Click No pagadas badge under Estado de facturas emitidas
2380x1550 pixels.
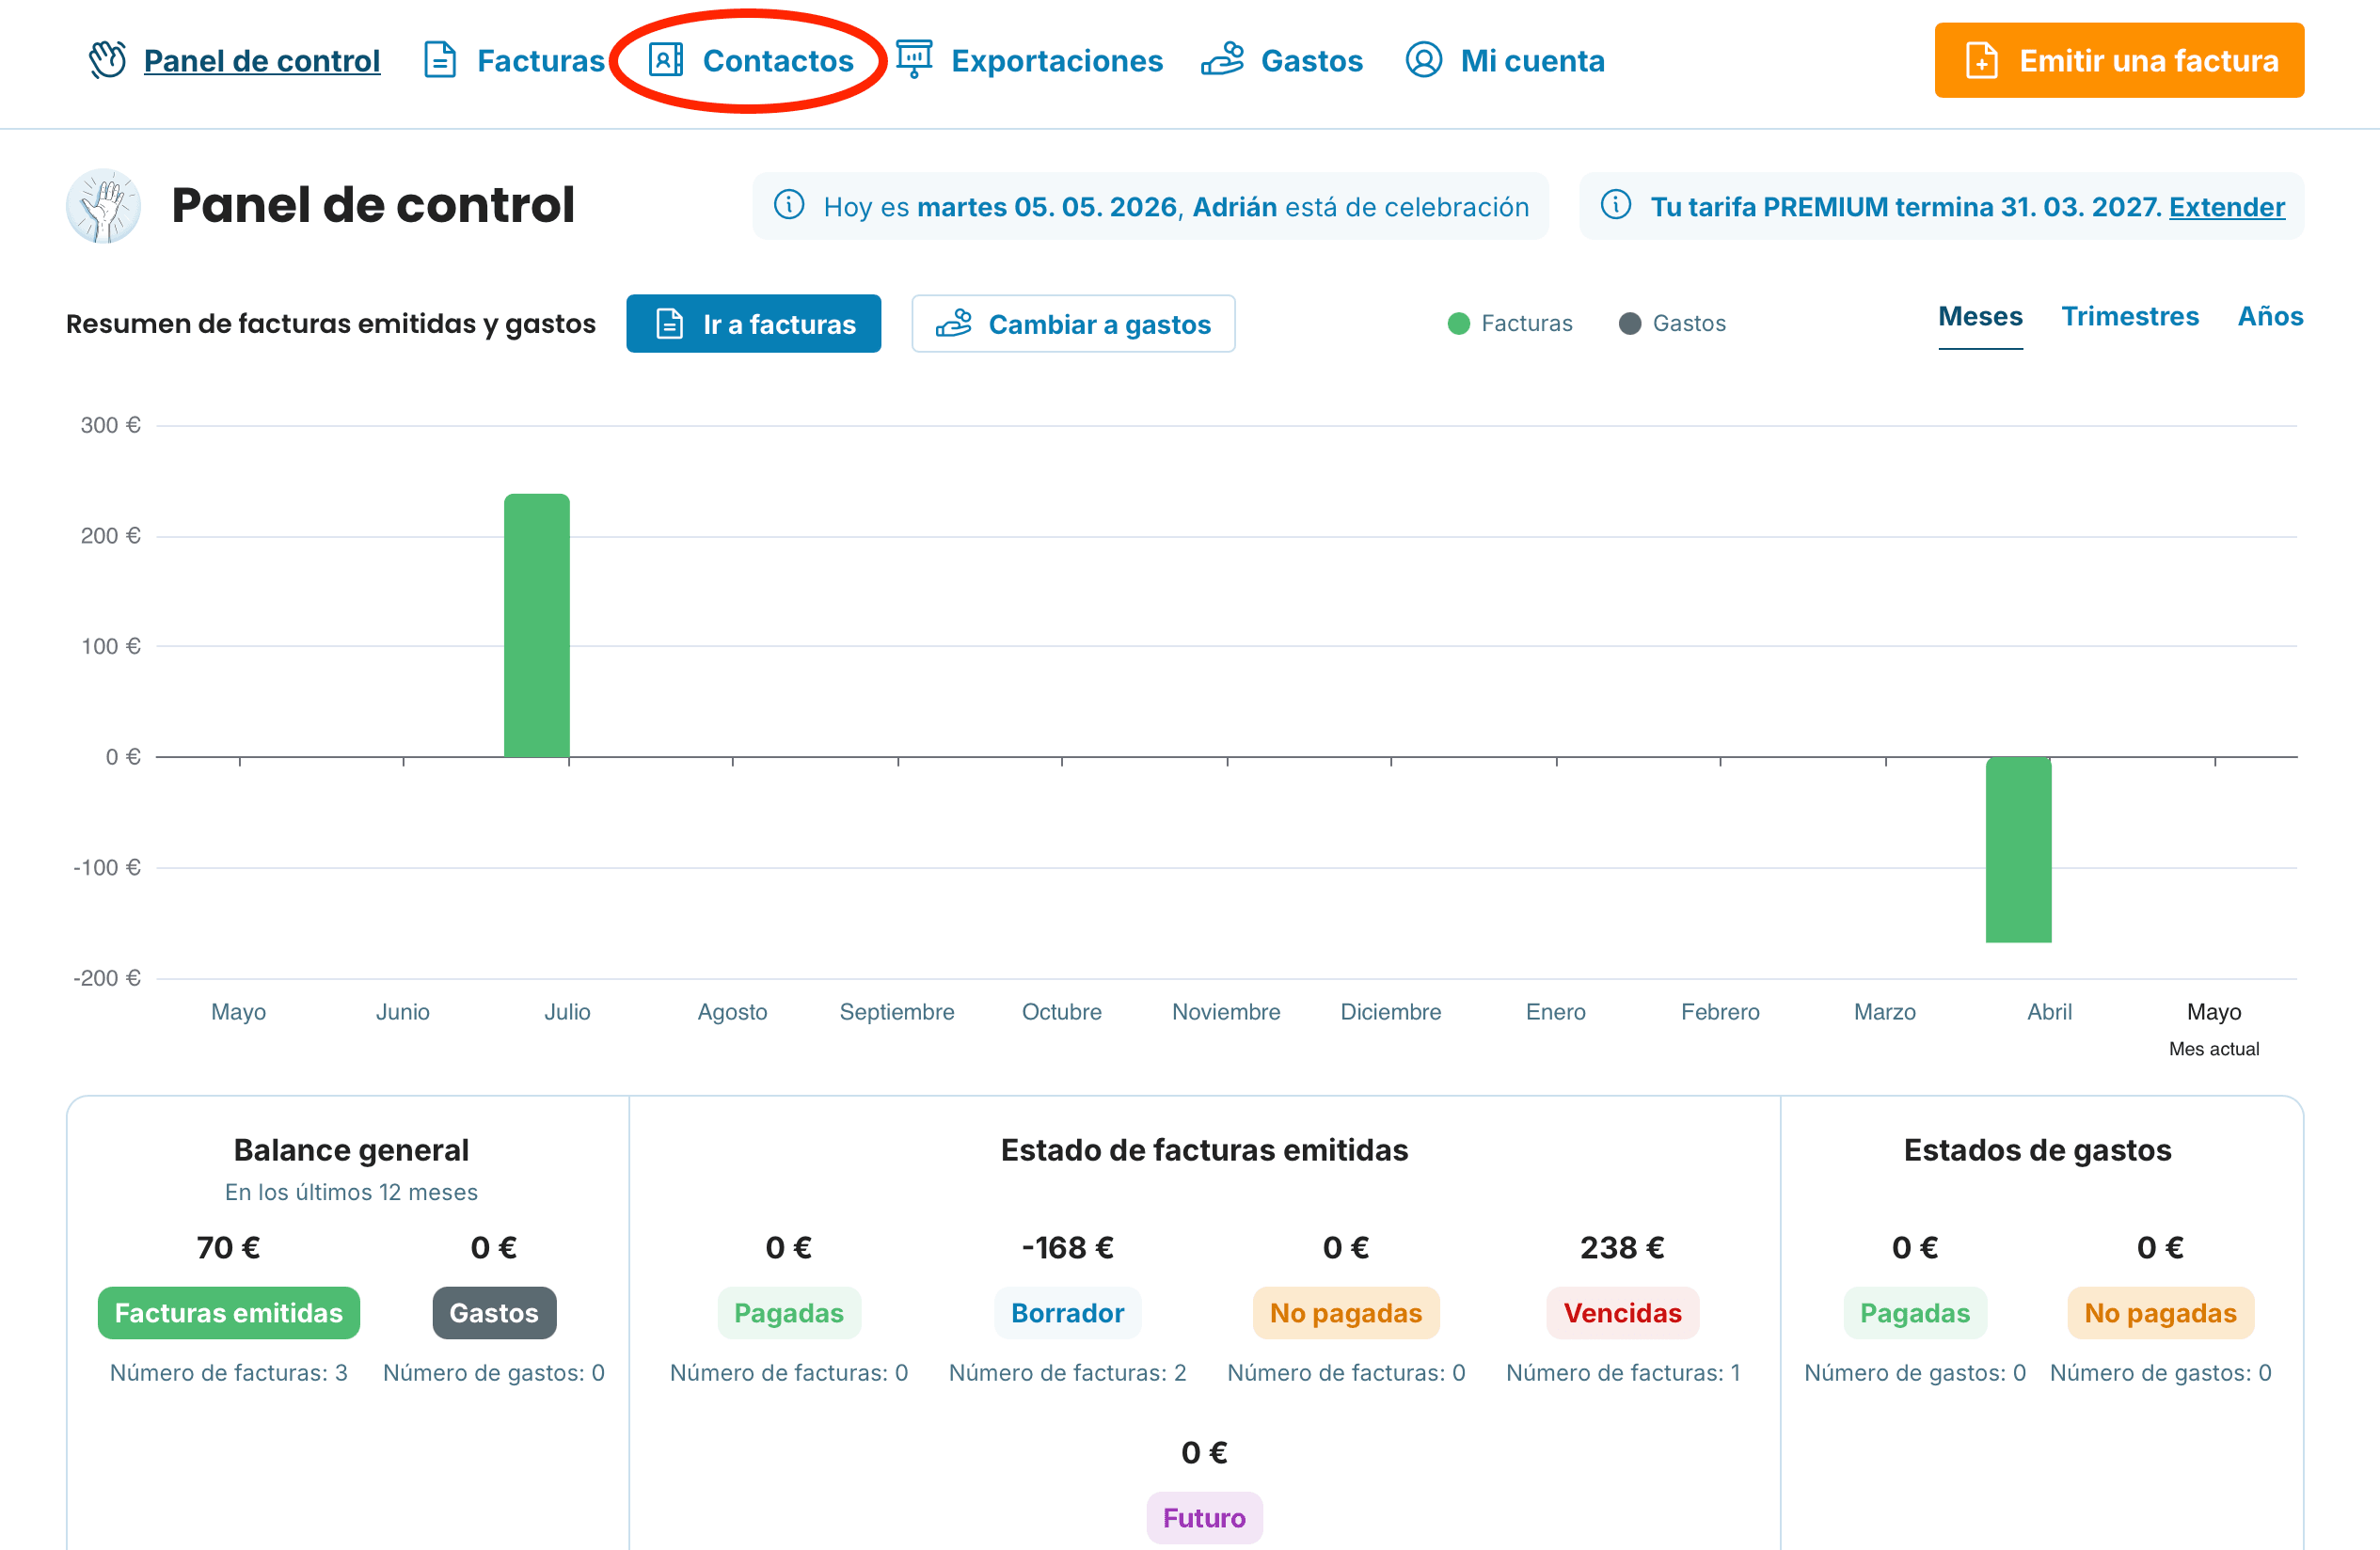pos(1346,1313)
